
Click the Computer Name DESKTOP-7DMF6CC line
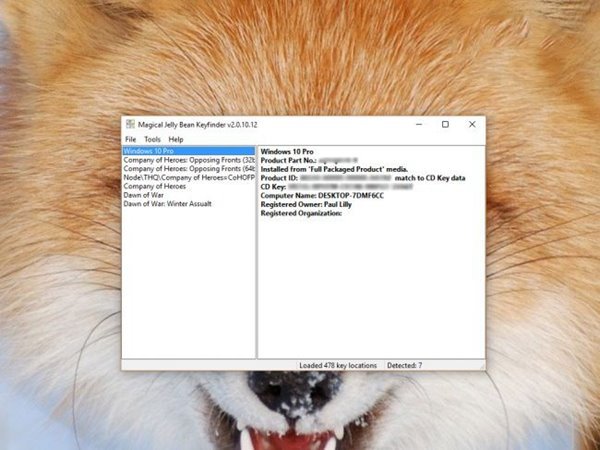(322, 196)
